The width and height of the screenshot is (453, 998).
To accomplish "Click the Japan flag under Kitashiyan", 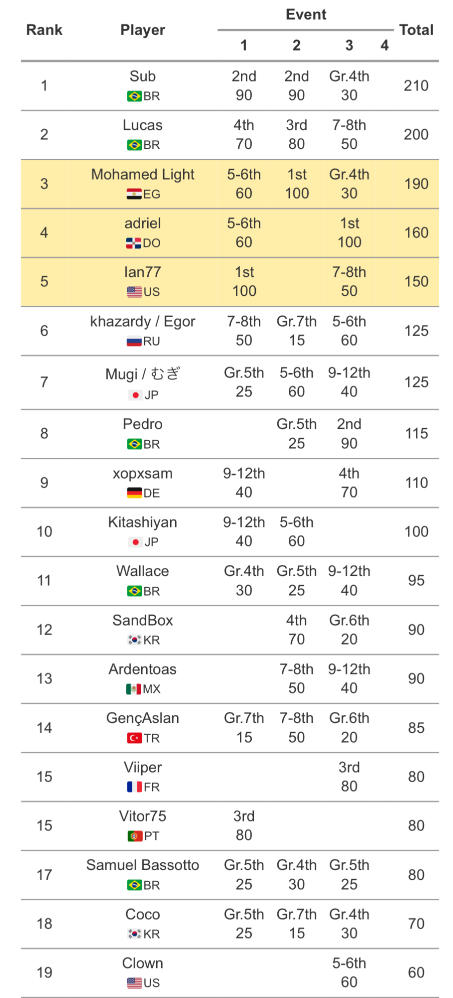I will coord(134,542).
